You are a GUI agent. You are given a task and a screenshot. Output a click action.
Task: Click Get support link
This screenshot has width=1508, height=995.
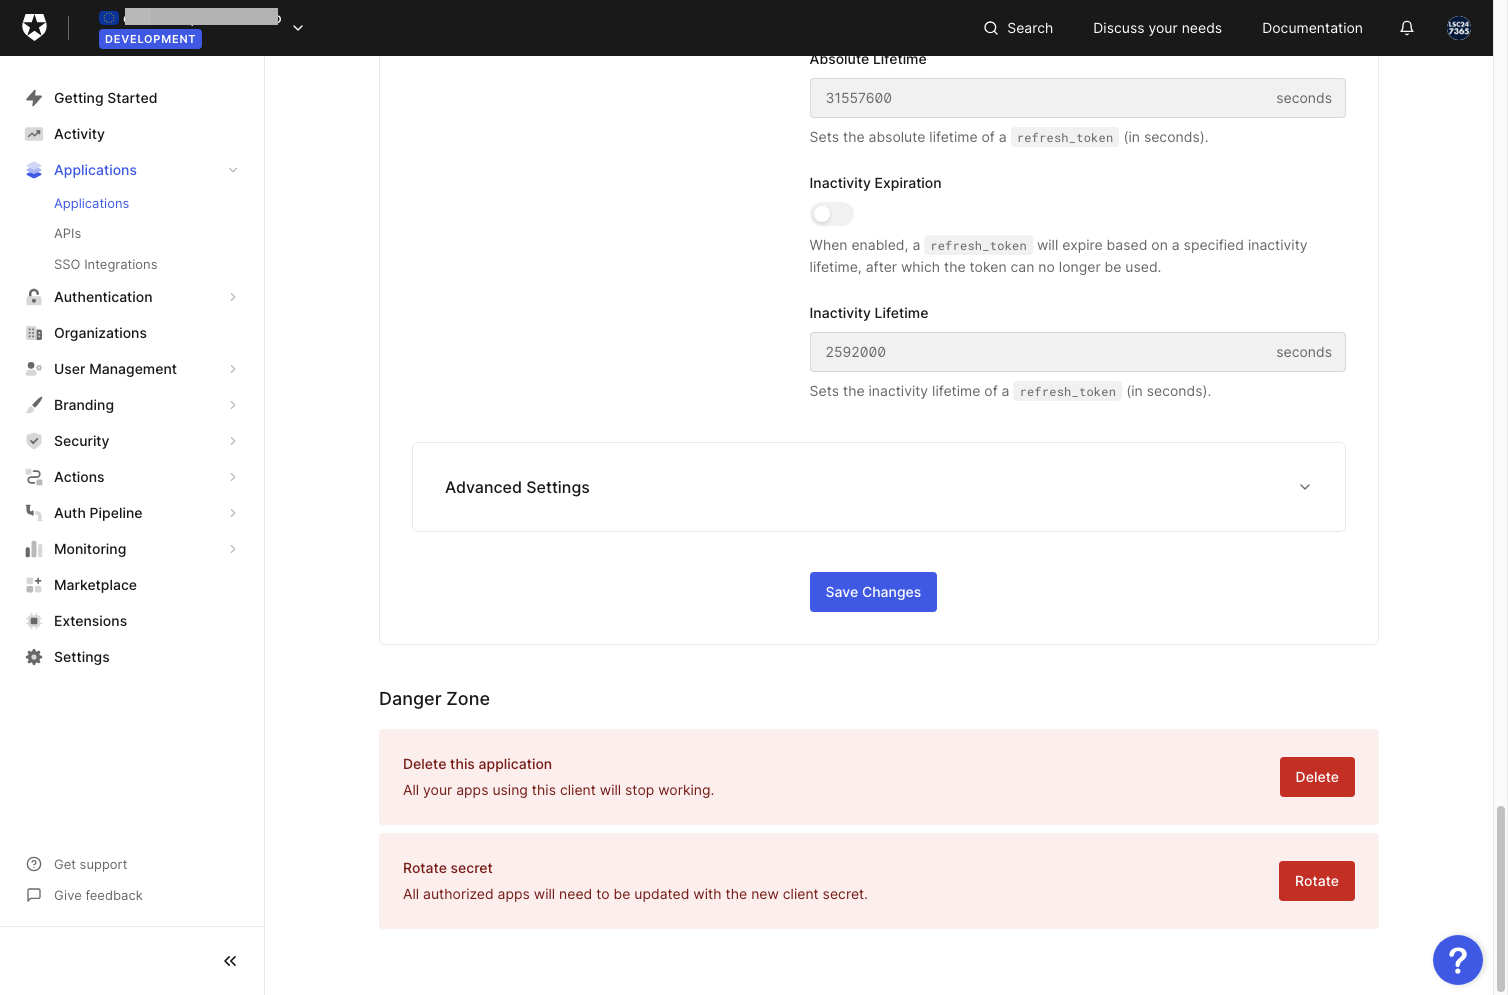pyautogui.click(x=91, y=864)
